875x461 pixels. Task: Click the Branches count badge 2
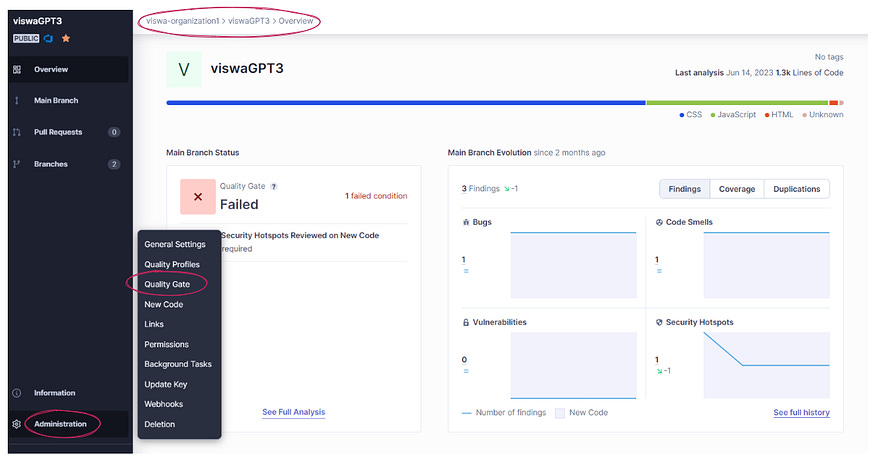pos(114,164)
